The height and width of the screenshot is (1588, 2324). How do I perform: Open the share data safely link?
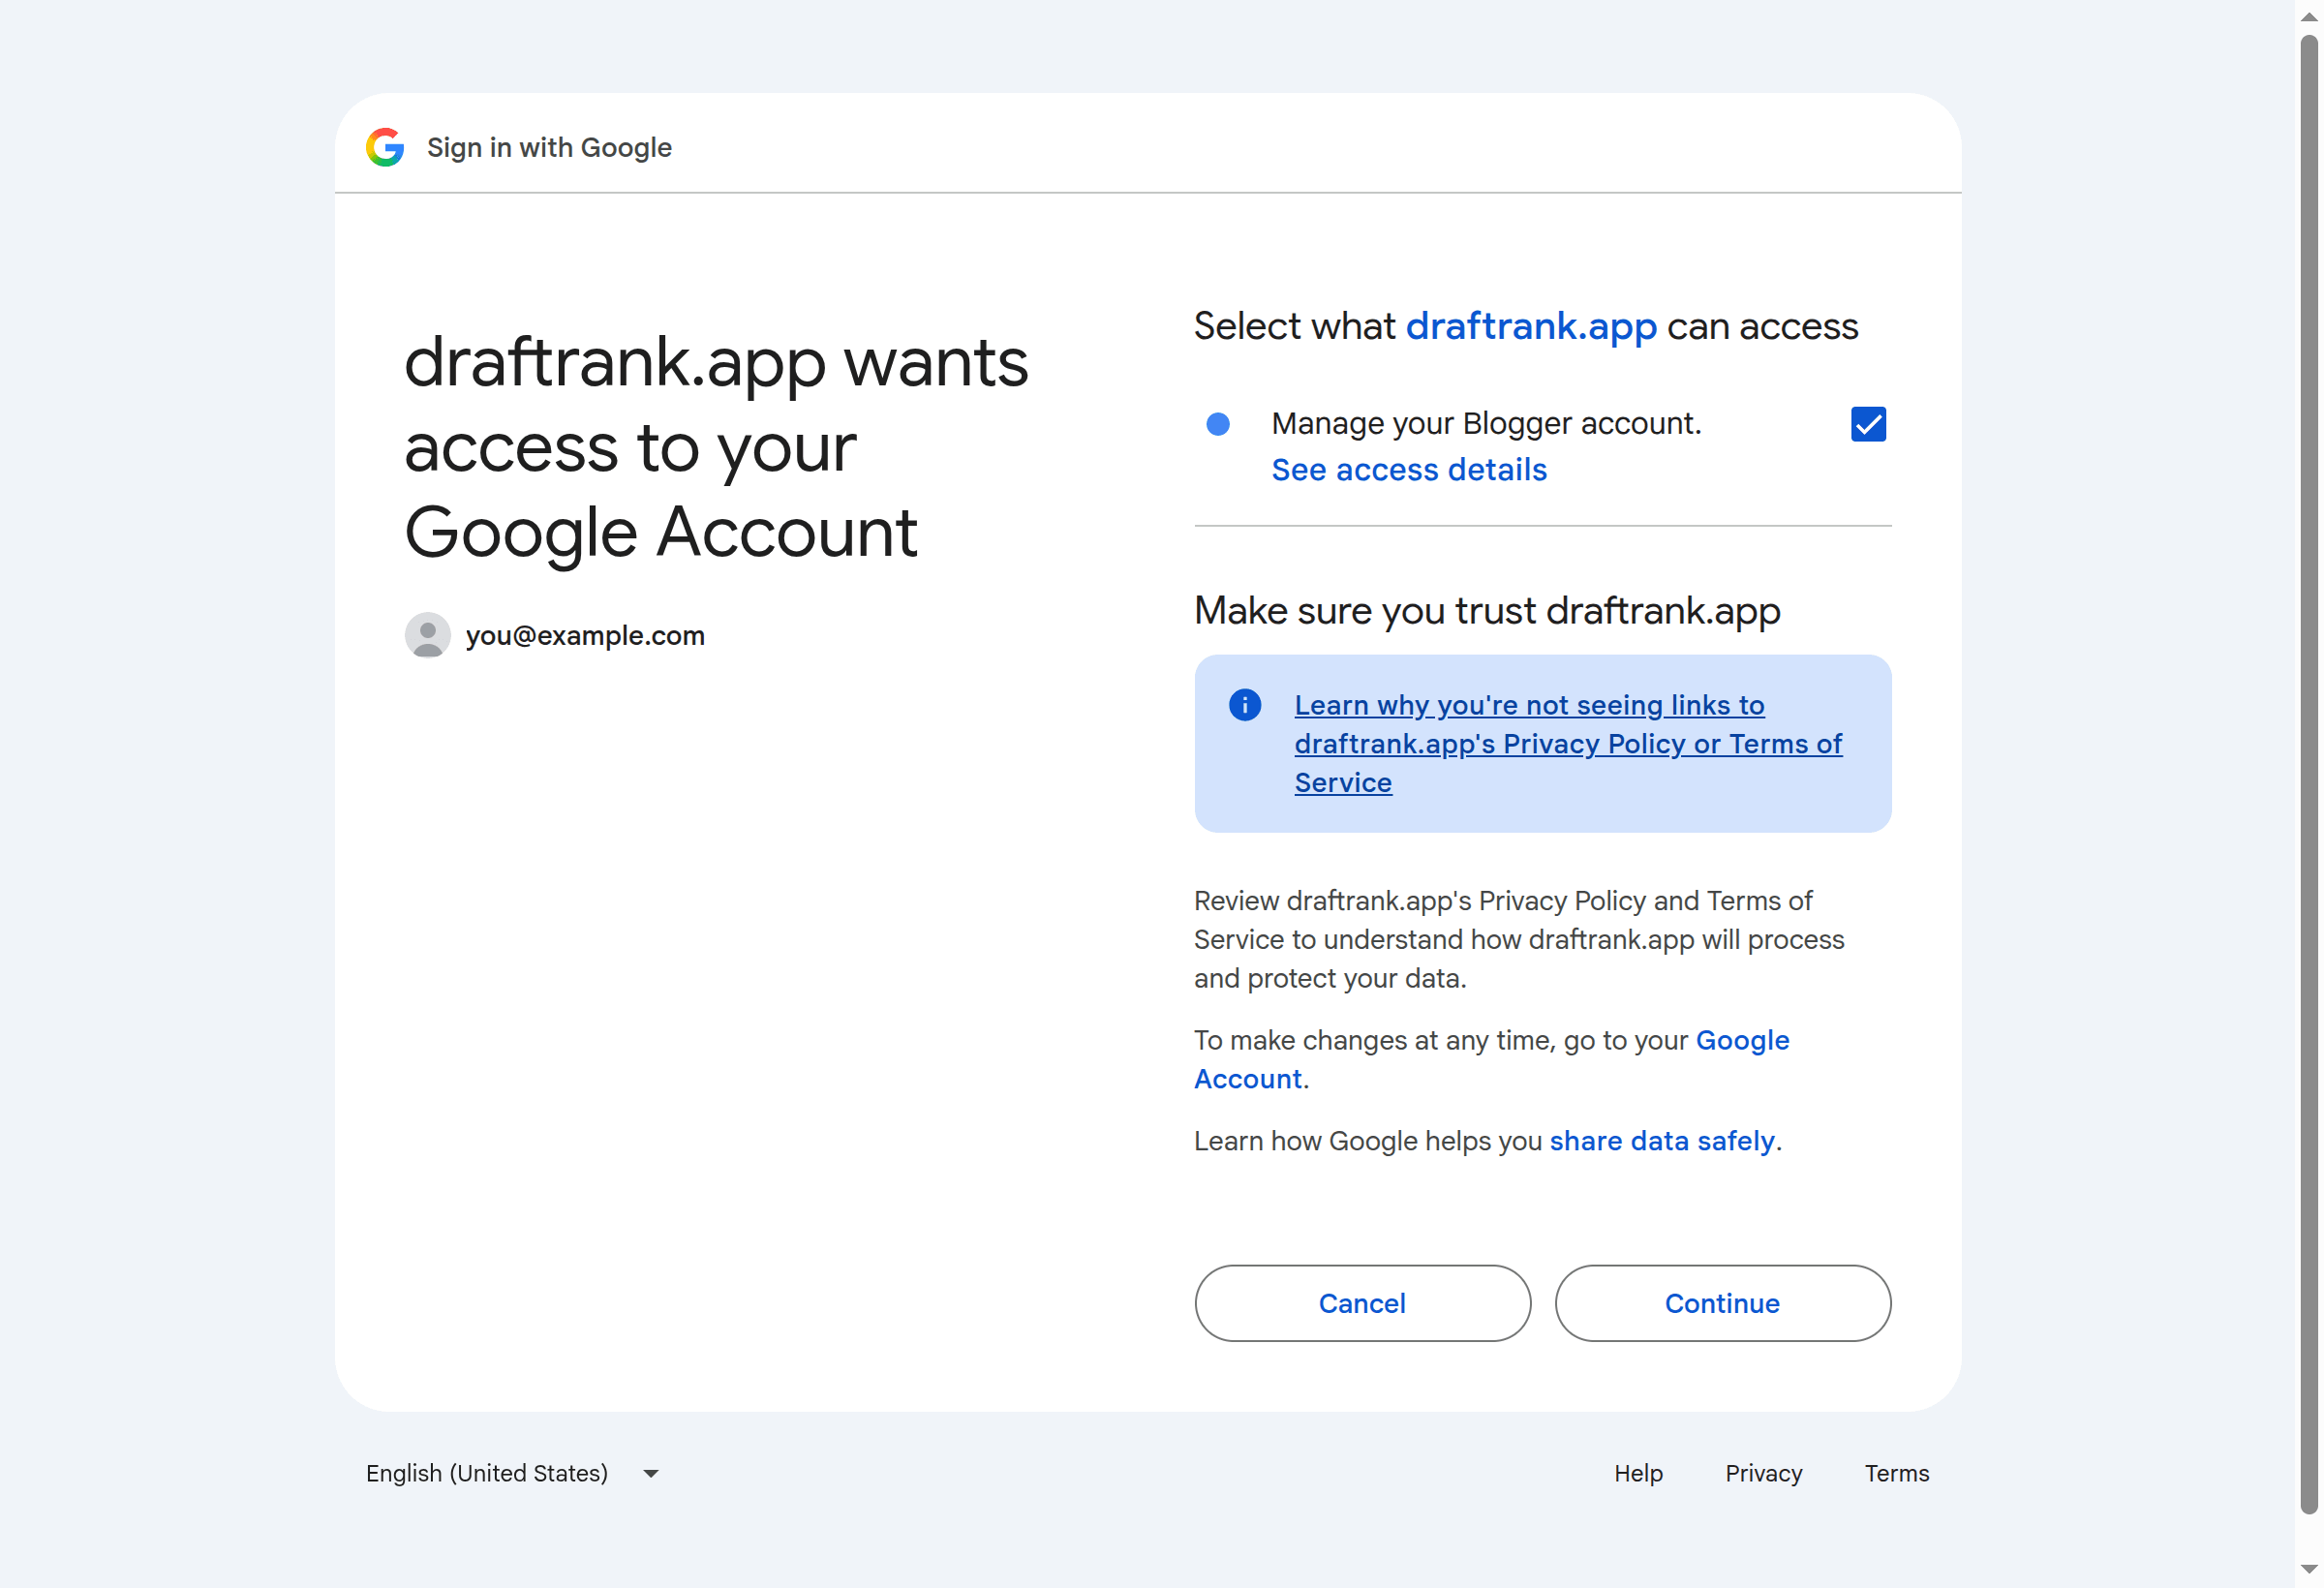point(1662,1141)
